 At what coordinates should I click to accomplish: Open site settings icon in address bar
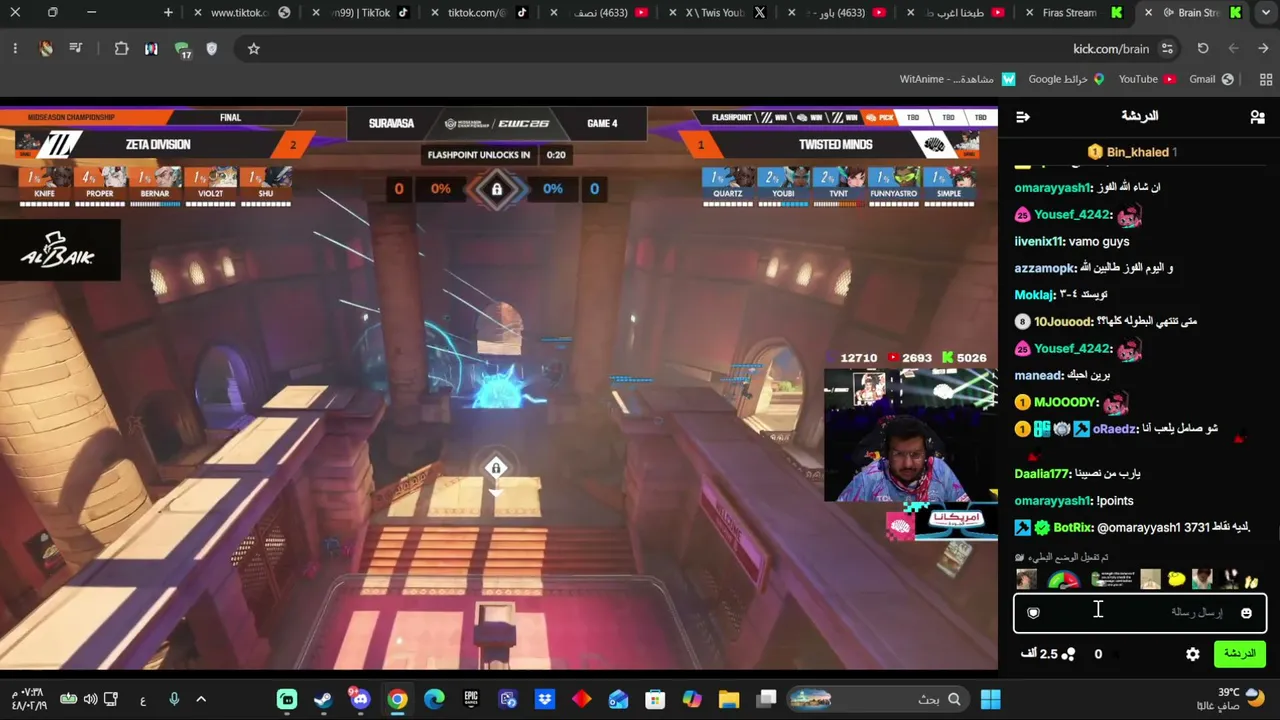click(1167, 48)
